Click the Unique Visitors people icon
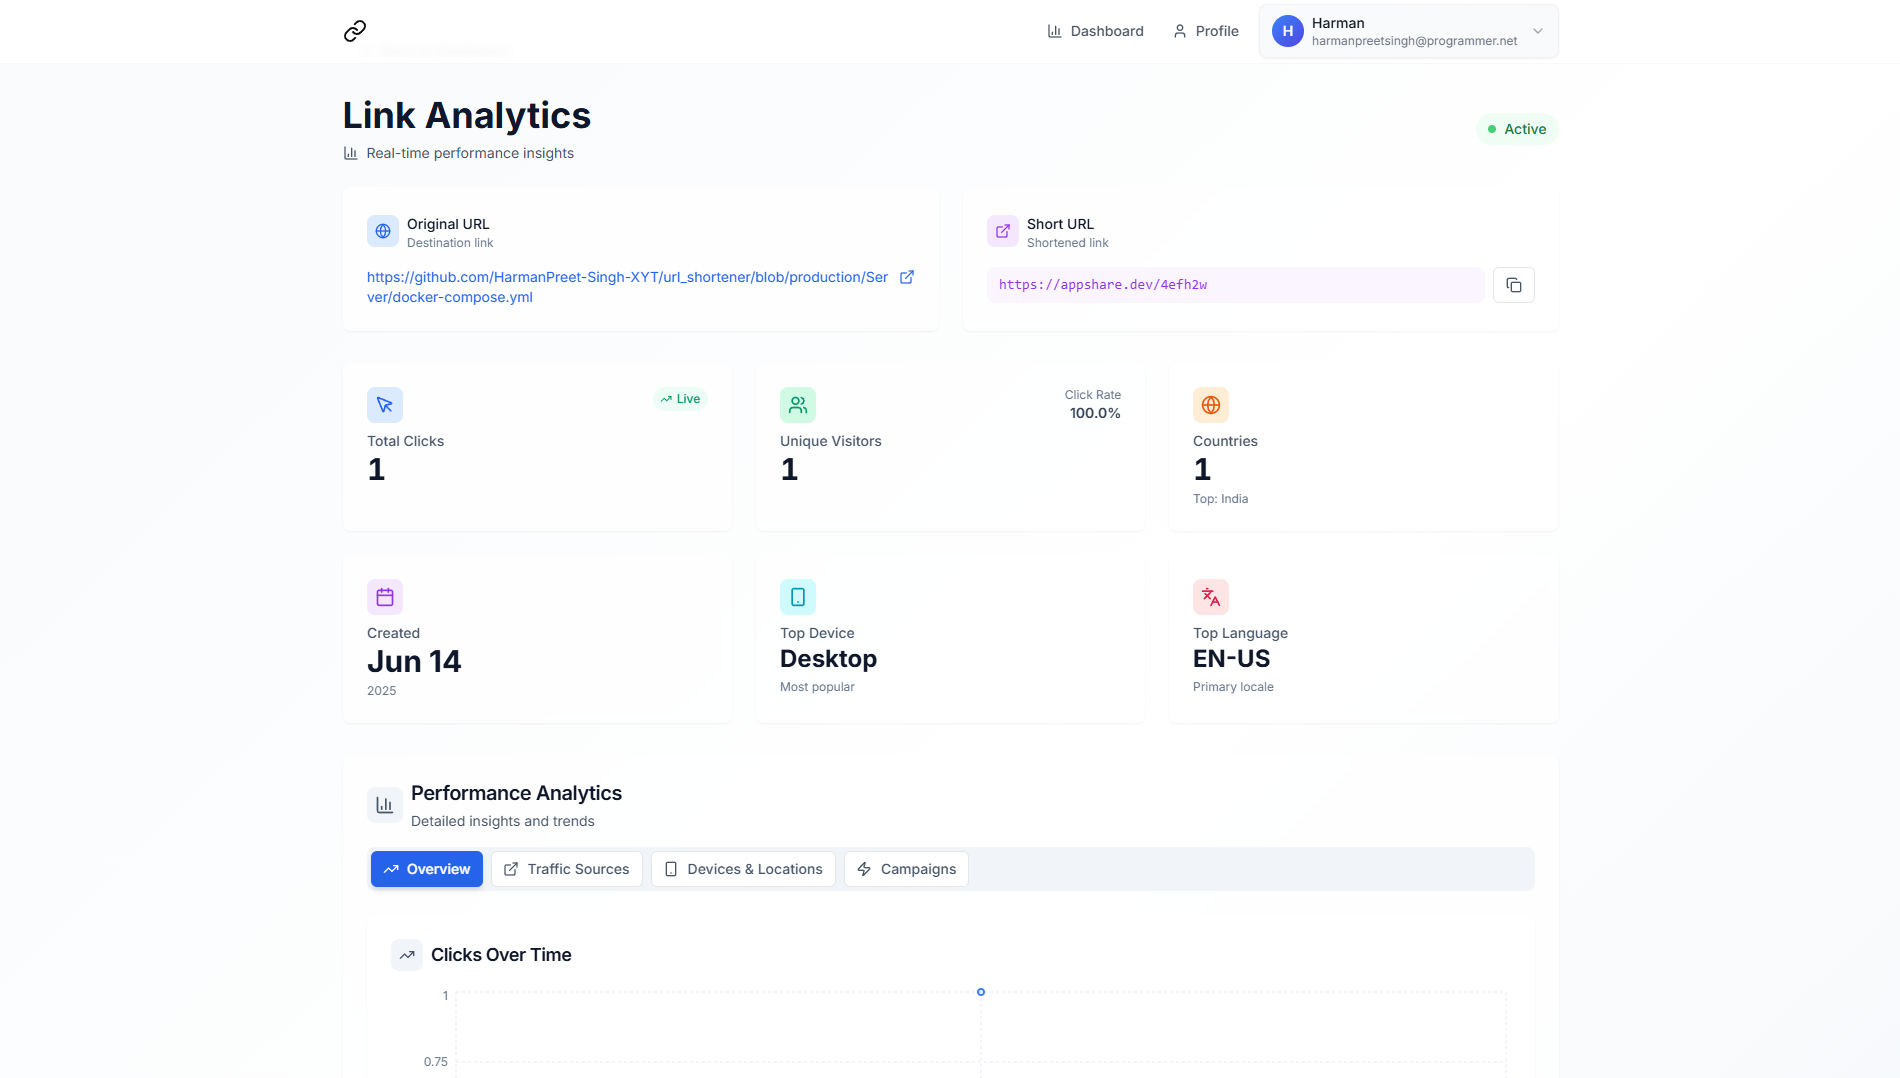 click(x=798, y=405)
